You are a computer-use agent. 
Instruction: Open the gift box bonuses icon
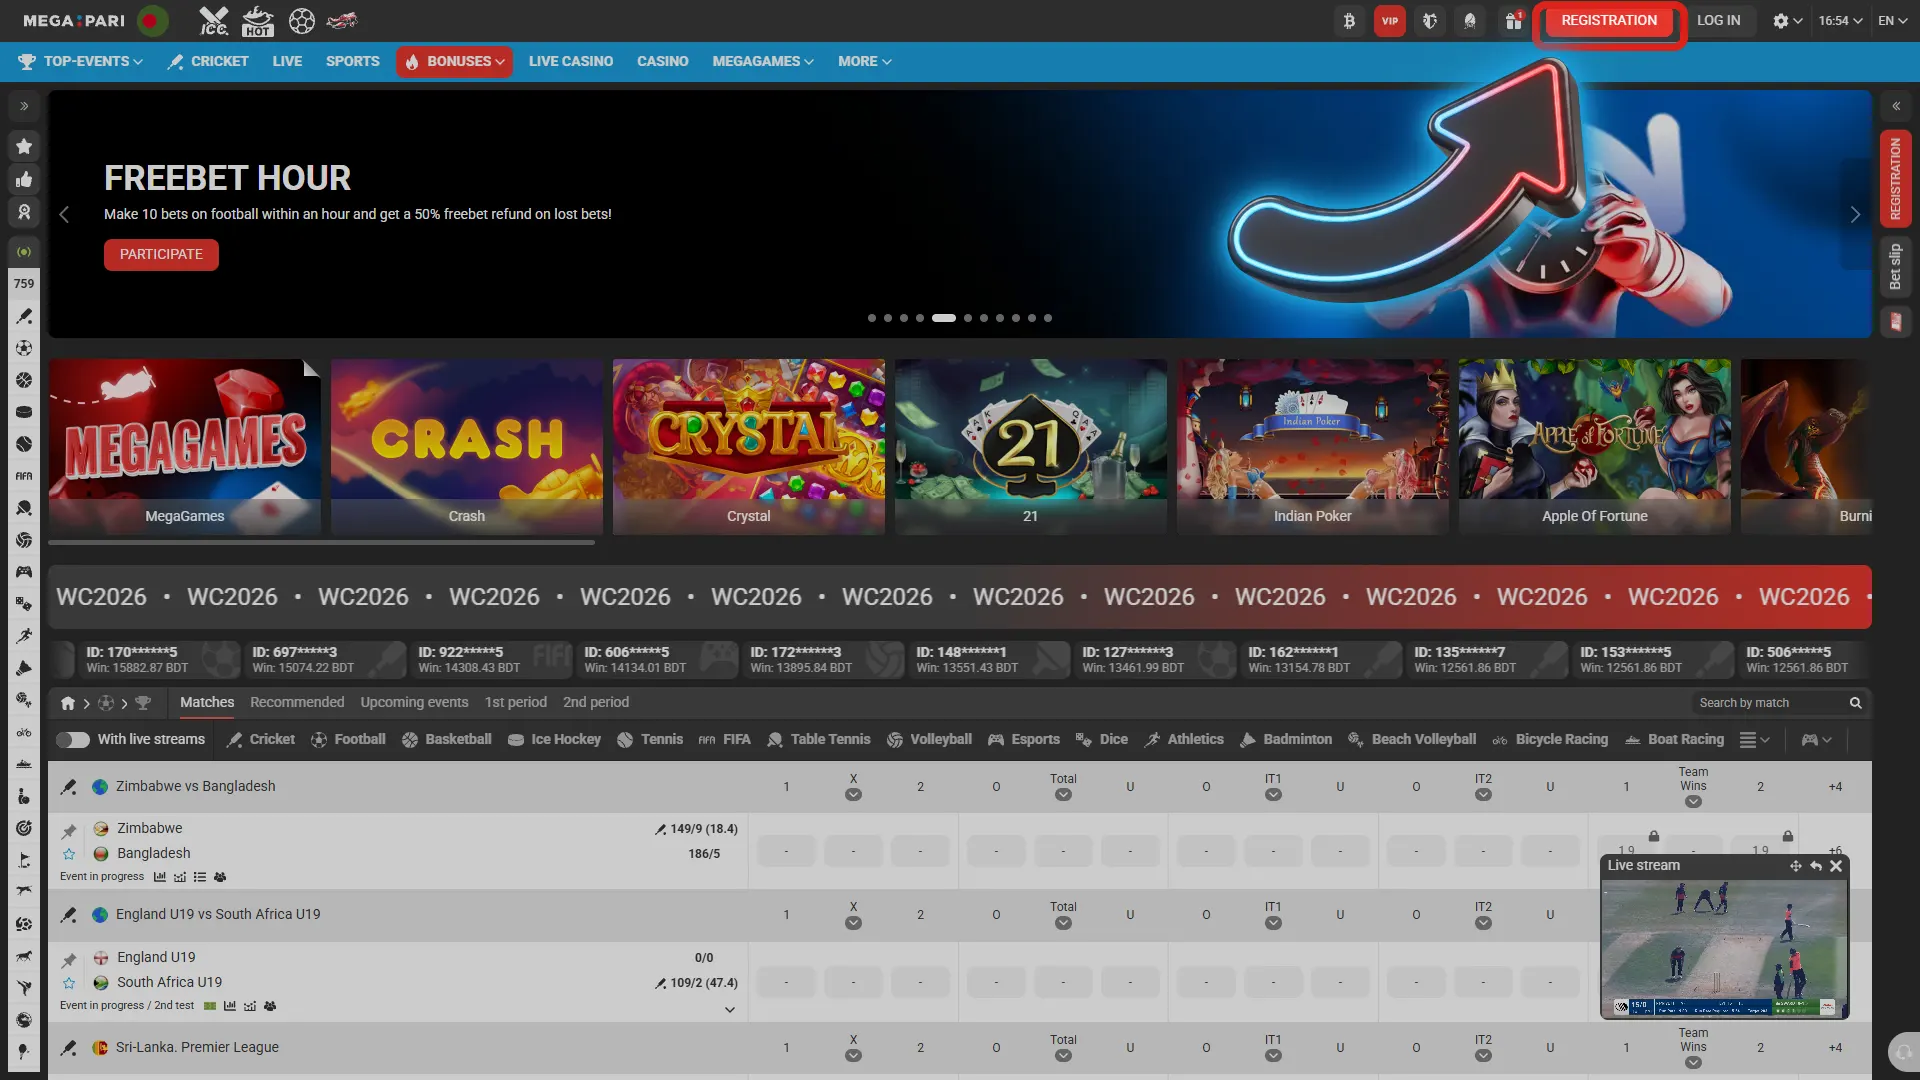point(1514,21)
